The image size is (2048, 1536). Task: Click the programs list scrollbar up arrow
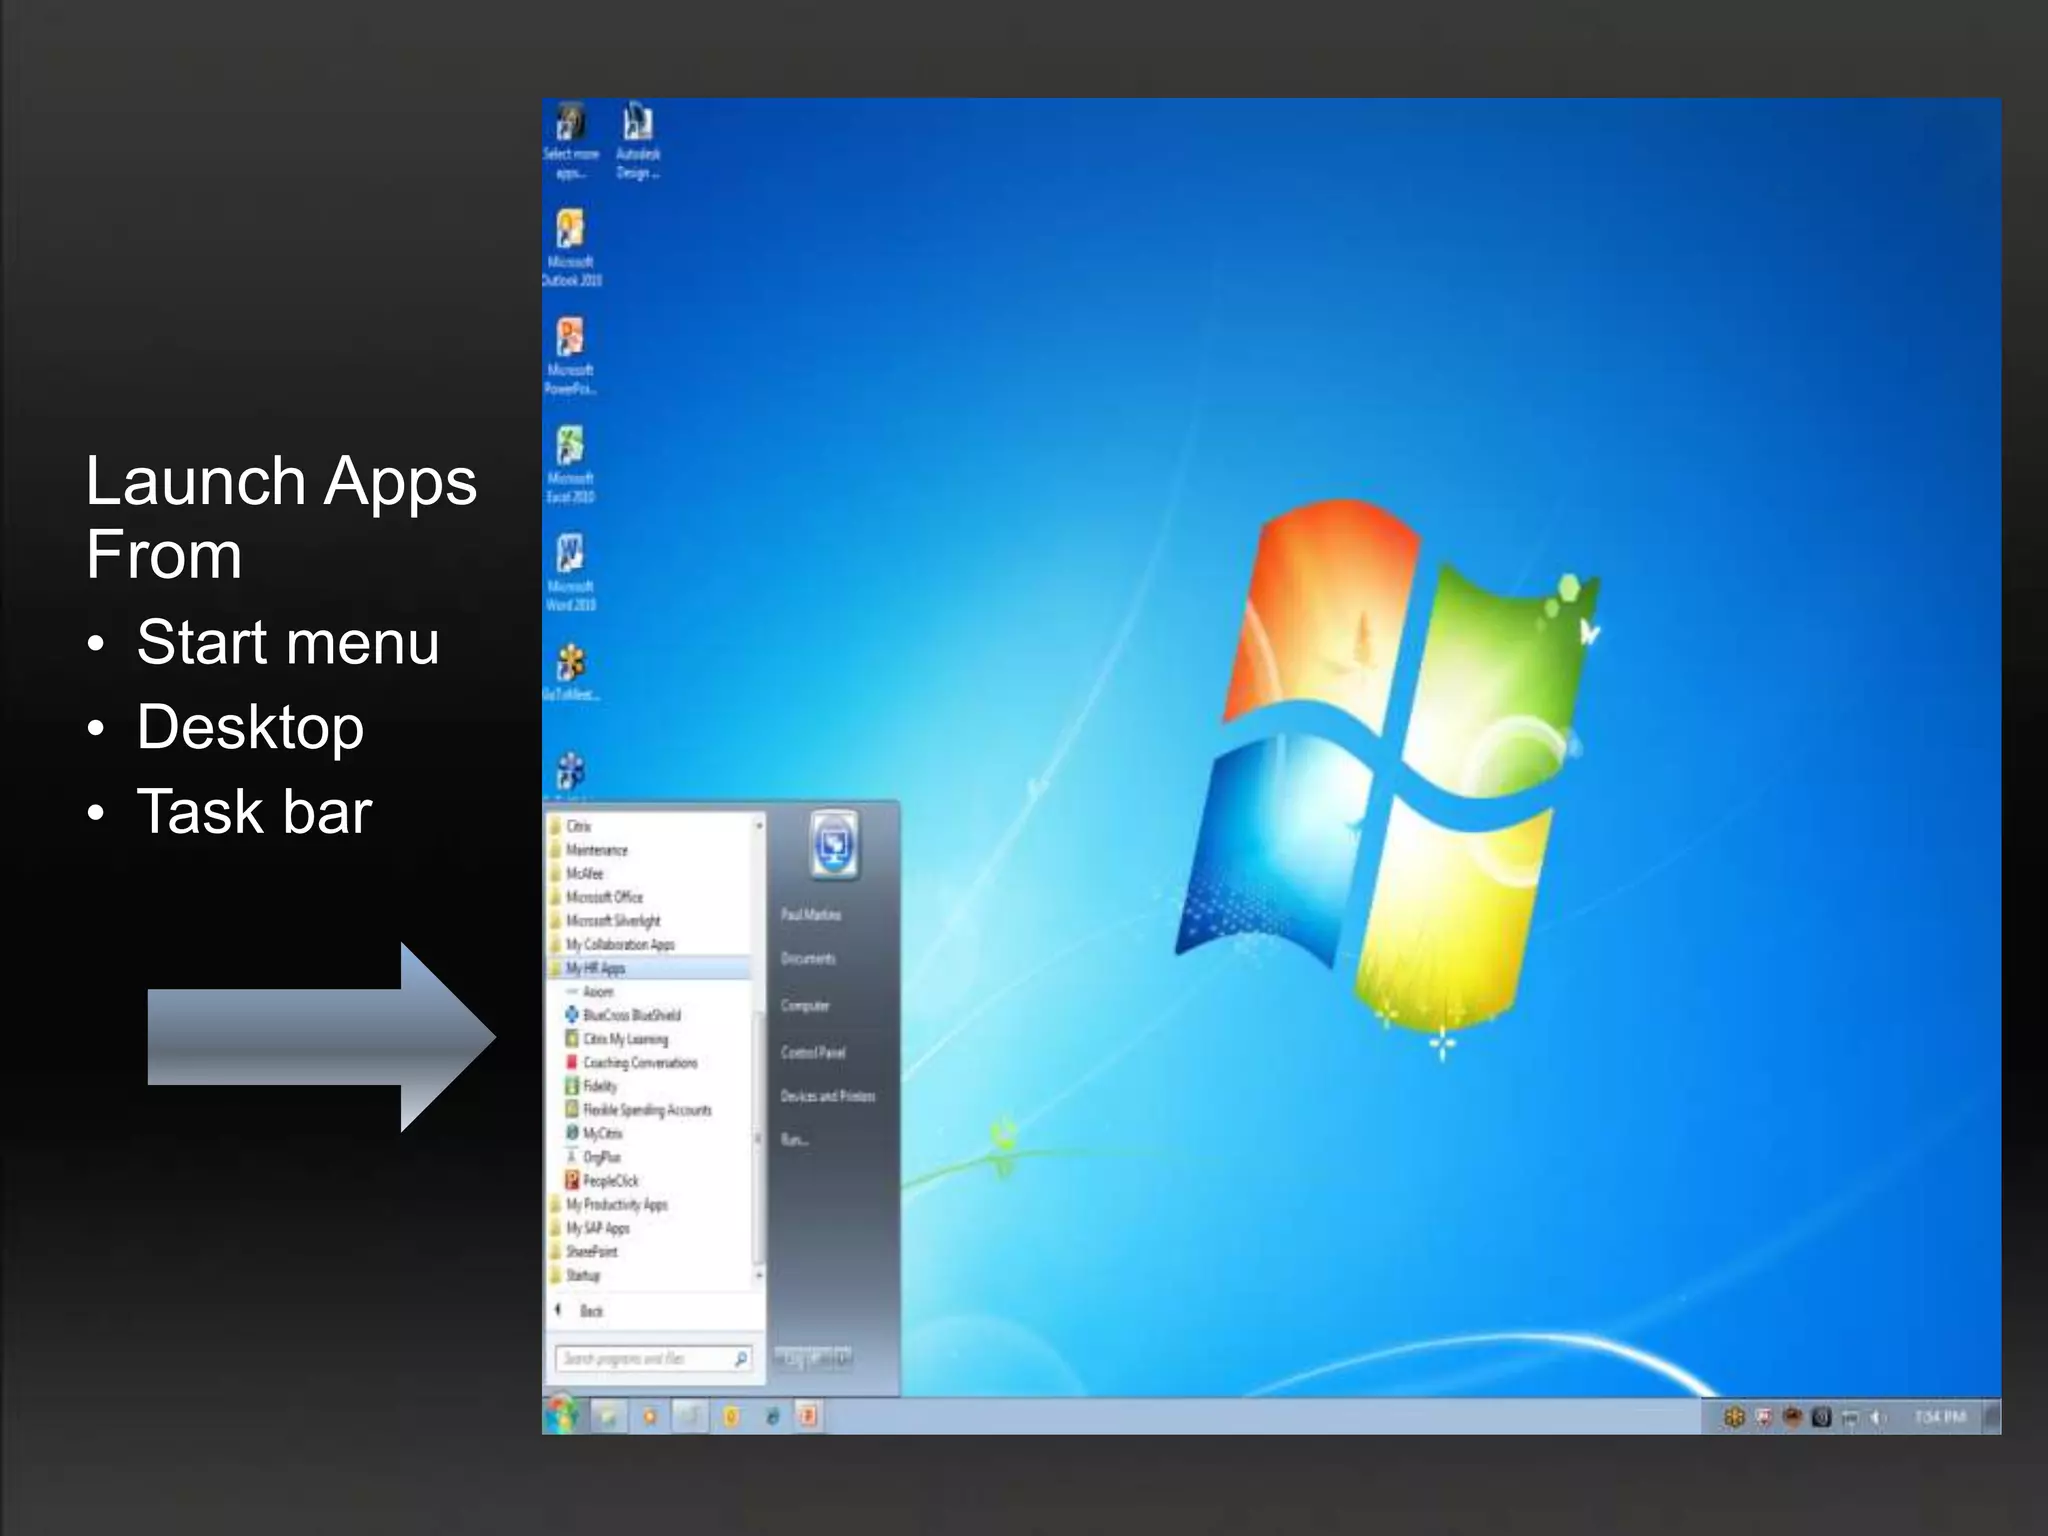click(x=759, y=825)
